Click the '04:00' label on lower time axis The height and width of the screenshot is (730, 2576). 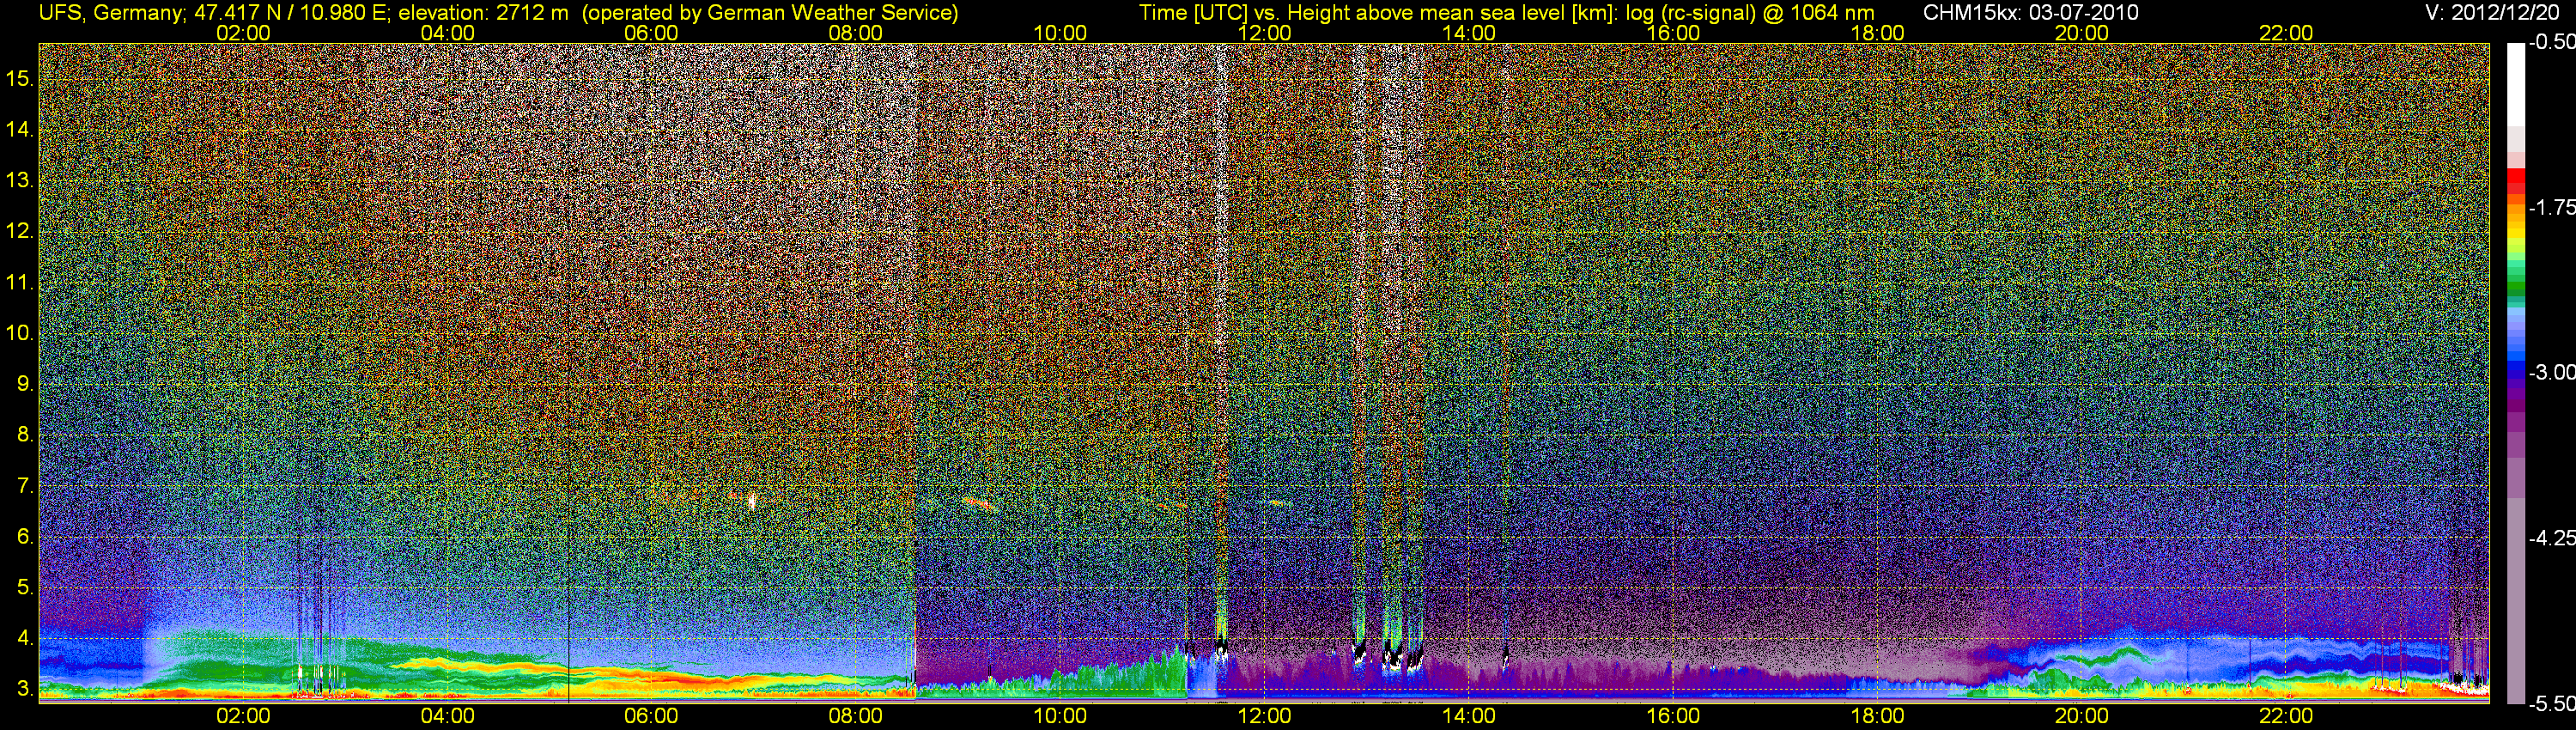pyautogui.click(x=447, y=716)
